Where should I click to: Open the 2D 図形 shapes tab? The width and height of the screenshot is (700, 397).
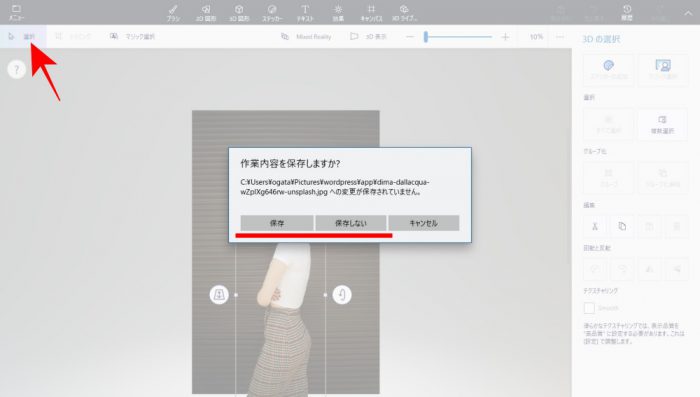tap(206, 13)
